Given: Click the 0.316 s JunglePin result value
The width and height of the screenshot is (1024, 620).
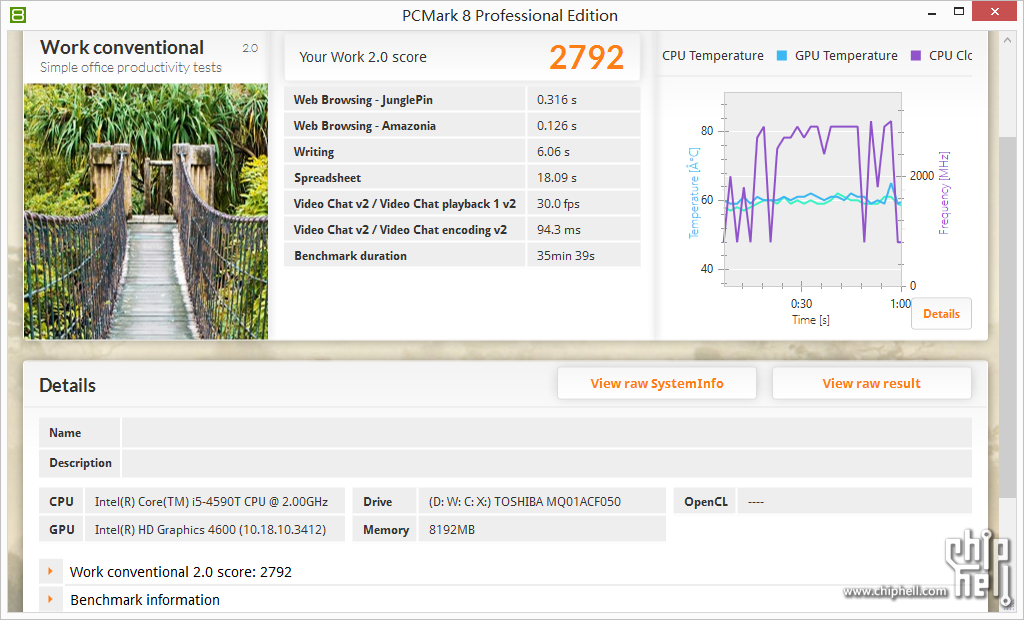Looking at the screenshot, I should (x=556, y=99).
